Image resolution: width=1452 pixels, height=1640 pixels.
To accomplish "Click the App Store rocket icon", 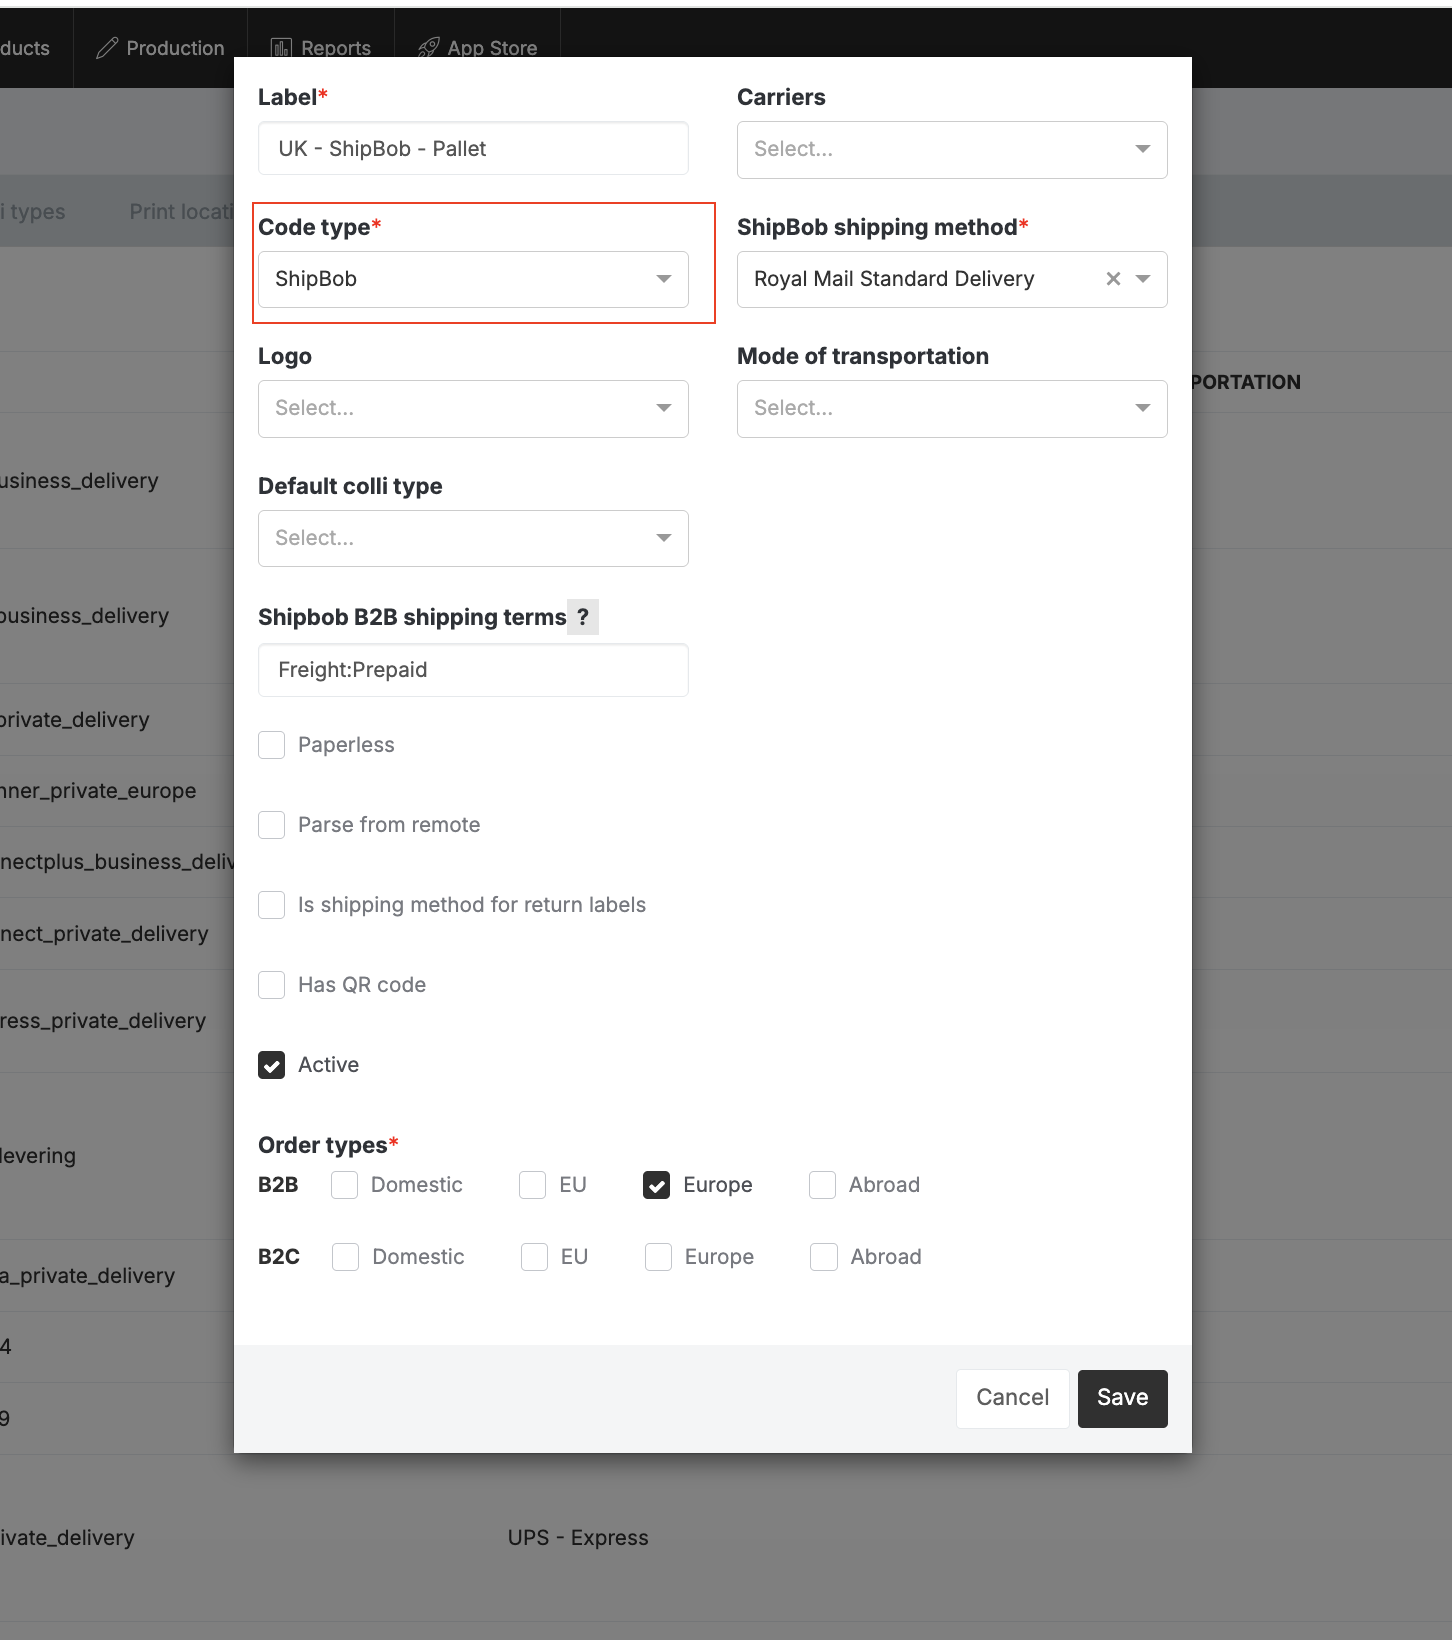I will click(x=429, y=48).
